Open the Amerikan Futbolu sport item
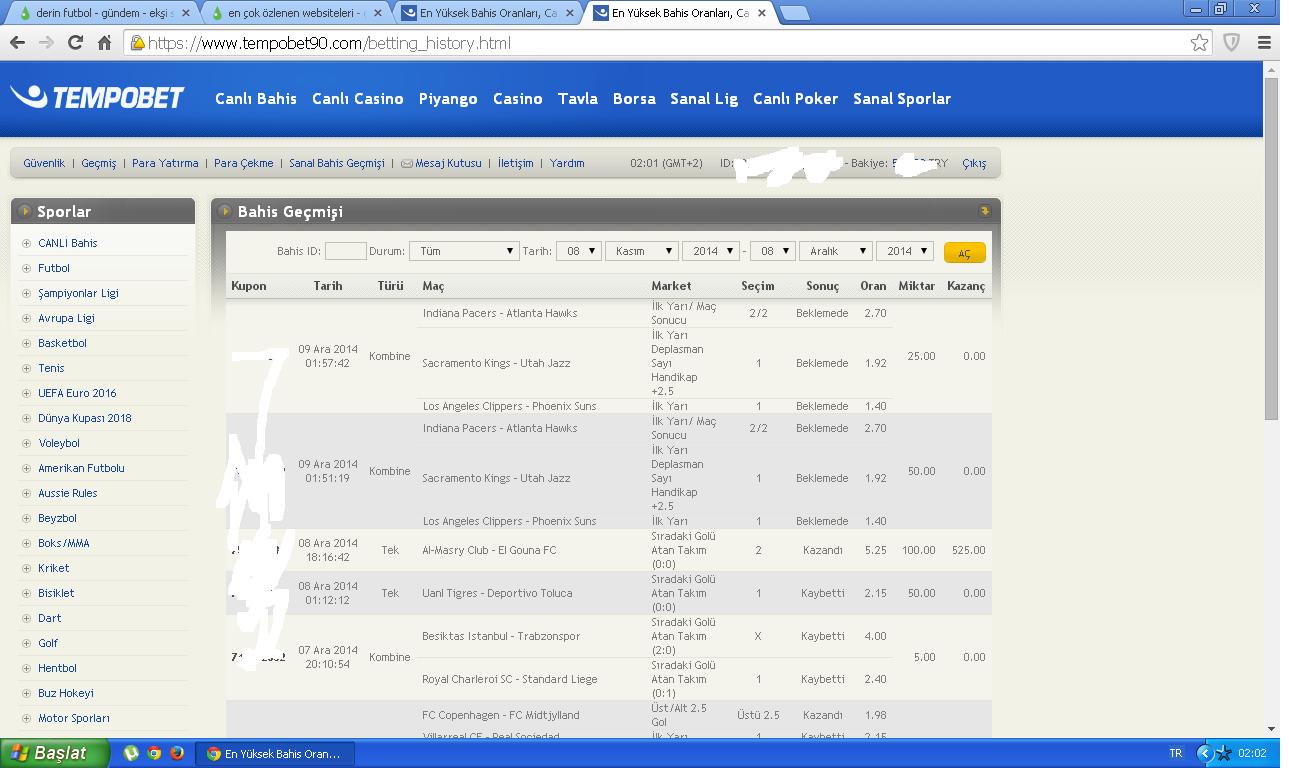The width and height of the screenshot is (1289, 768). (x=81, y=468)
